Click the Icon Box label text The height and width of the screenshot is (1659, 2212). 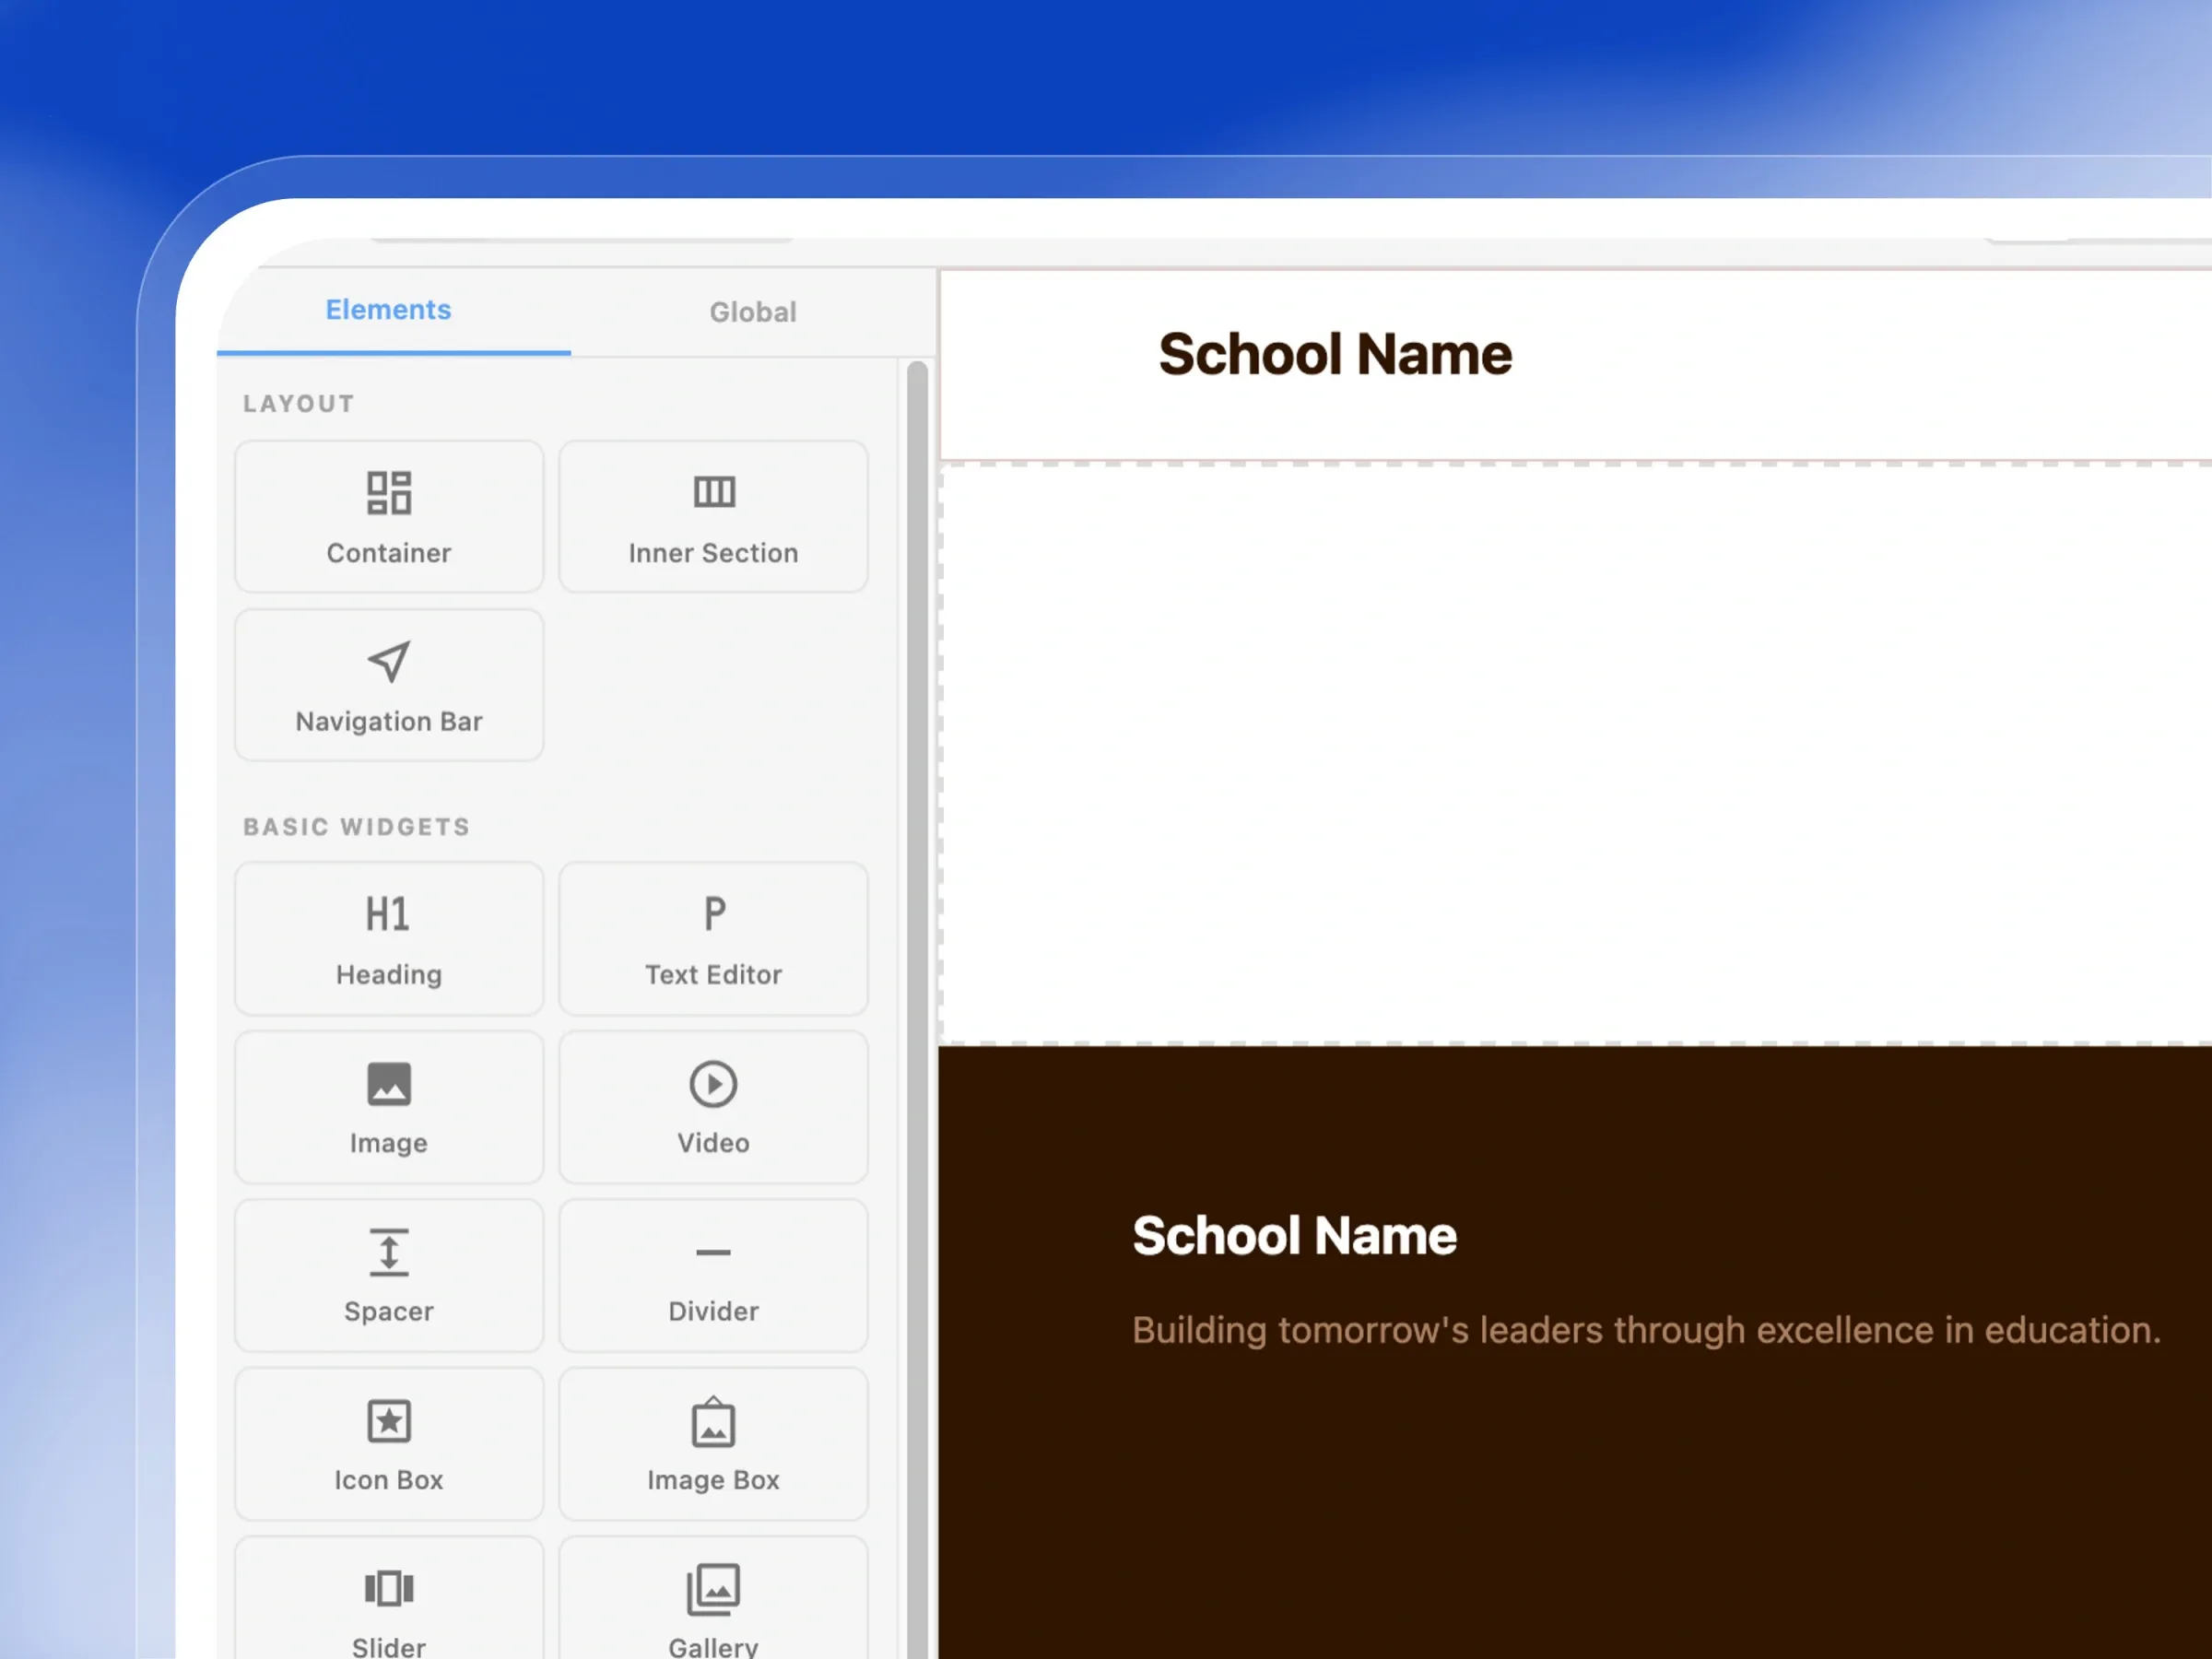click(x=389, y=1480)
